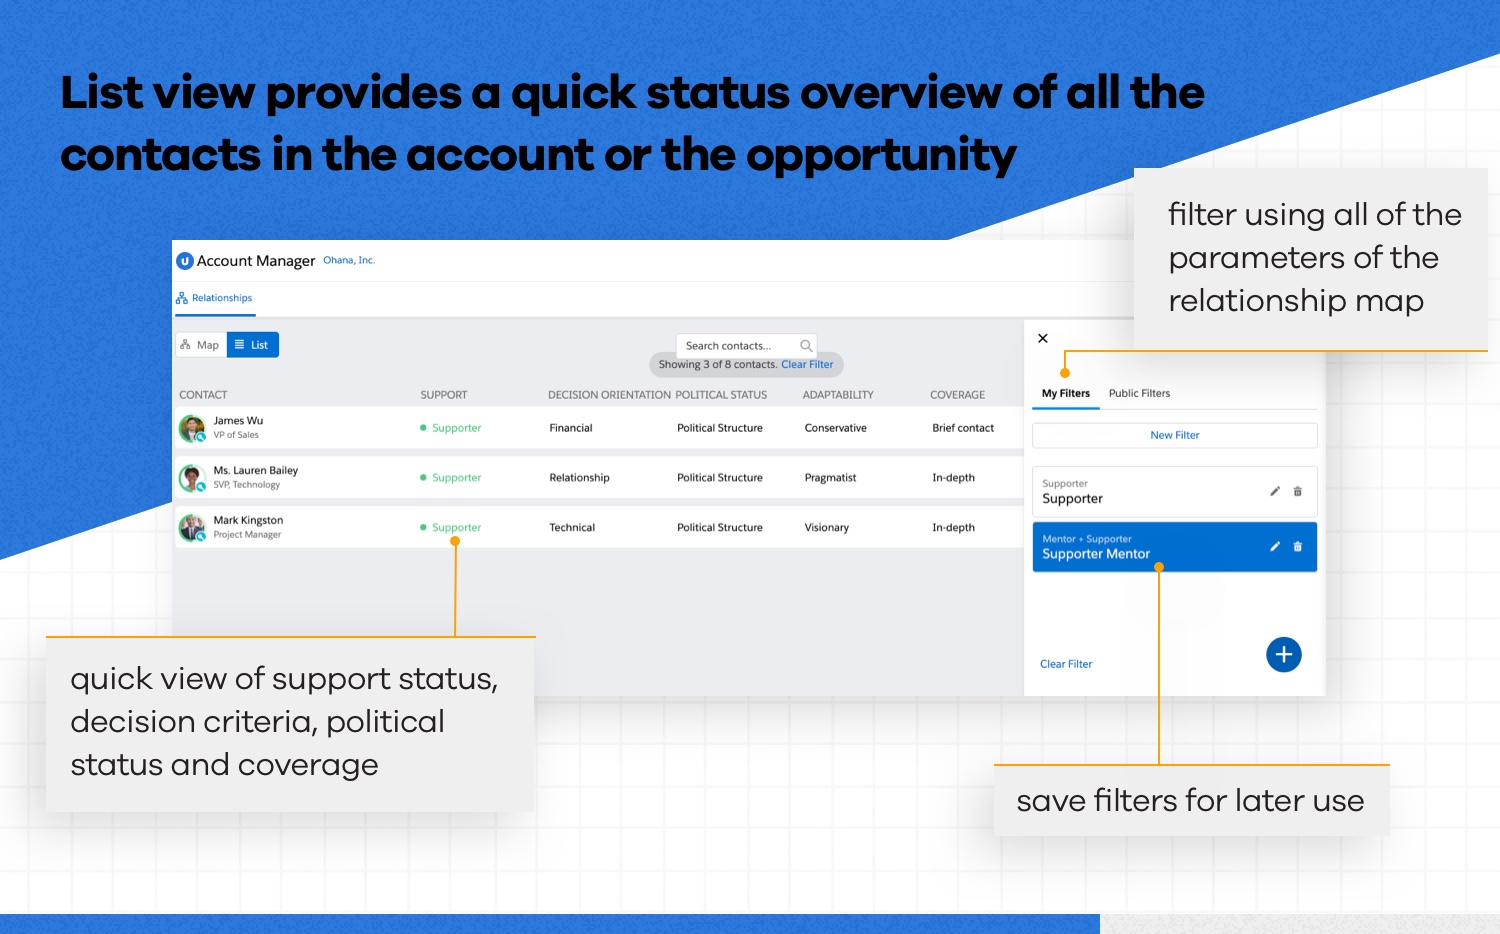Select the My Filters tab
1500x934 pixels.
[1066, 394]
